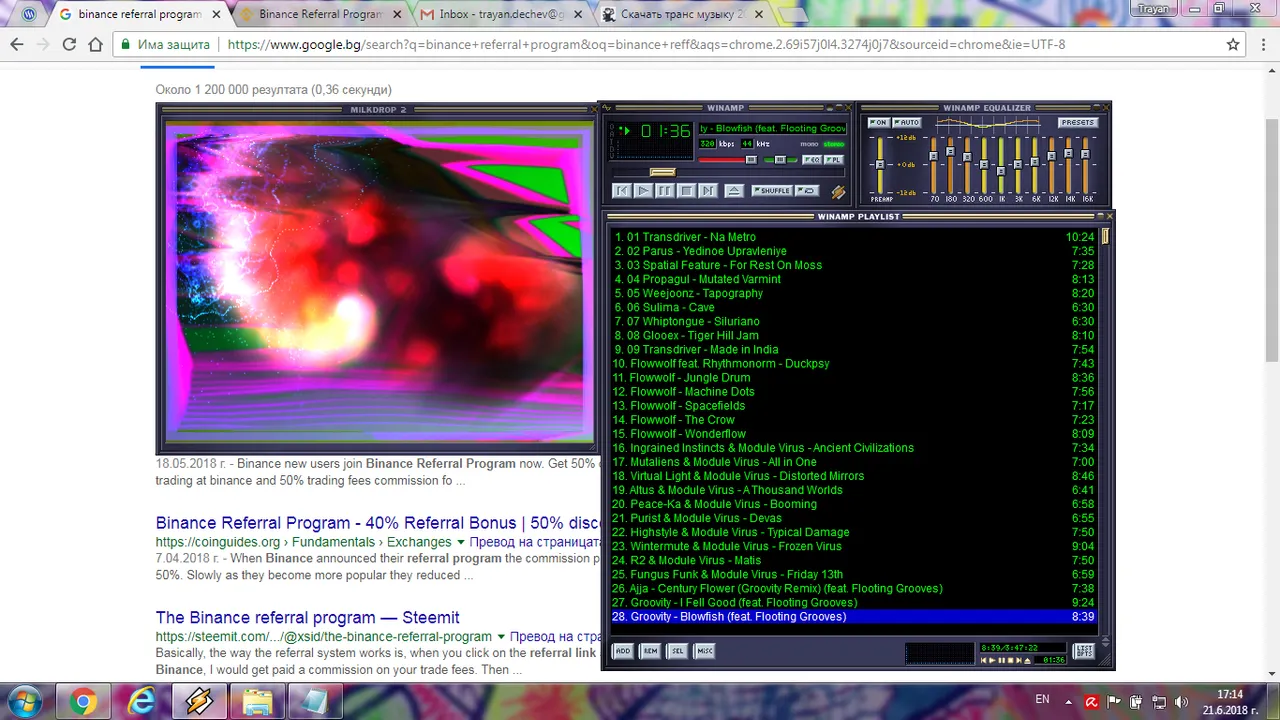The height and width of the screenshot is (720, 1280).
Task: Click Winamp icon in taskbar
Action: (x=199, y=702)
